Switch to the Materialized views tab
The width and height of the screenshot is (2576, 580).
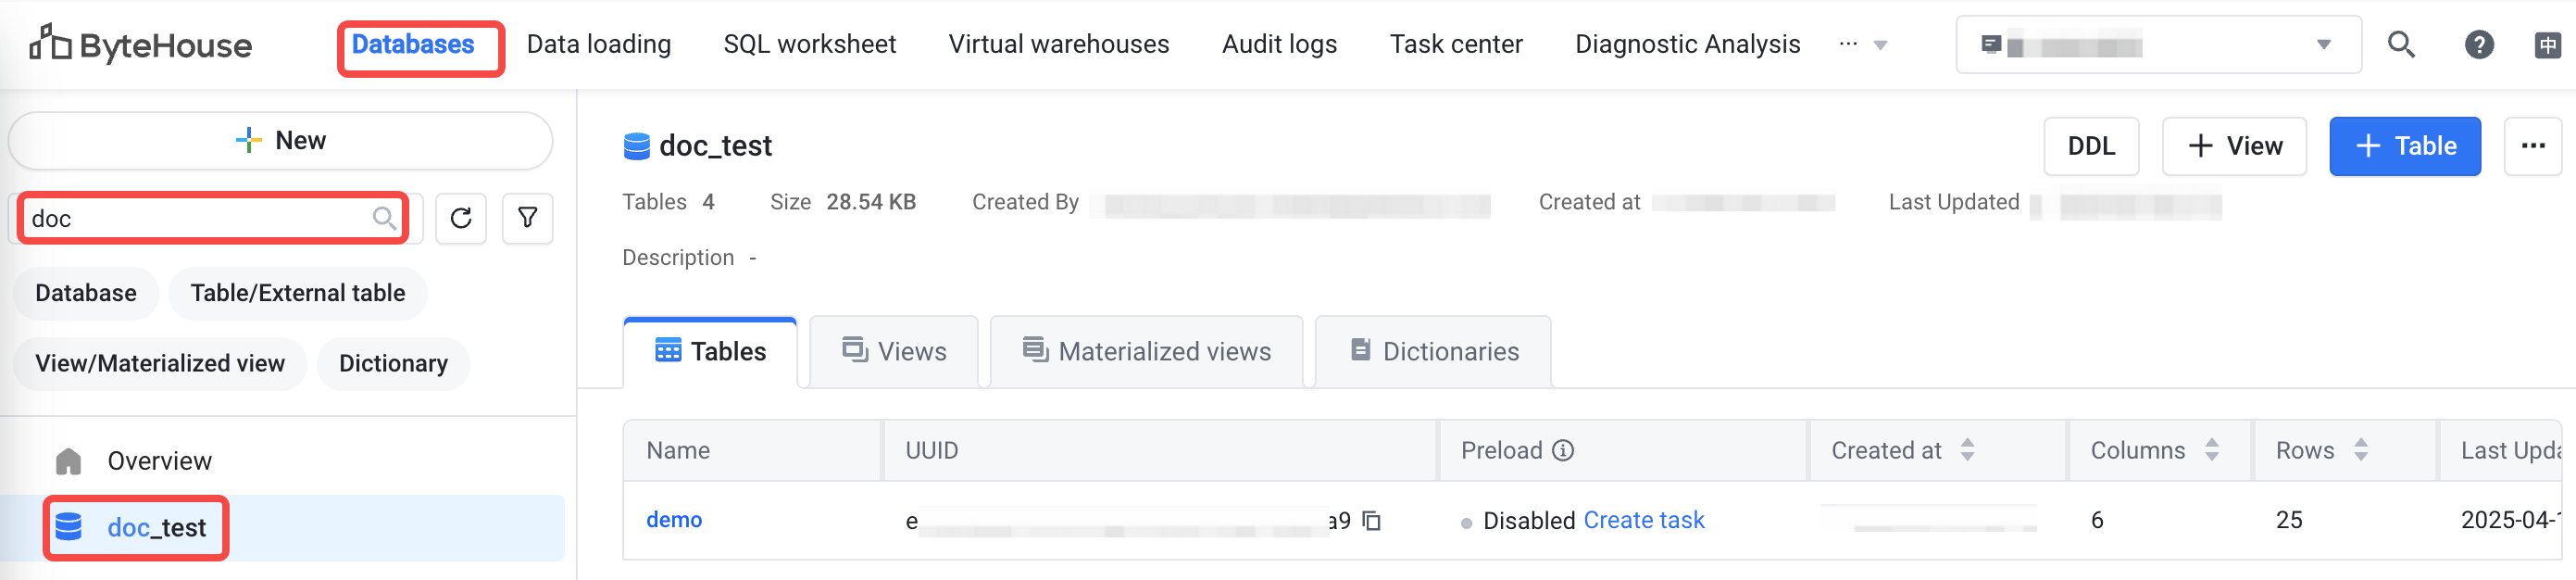click(1146, 352)
